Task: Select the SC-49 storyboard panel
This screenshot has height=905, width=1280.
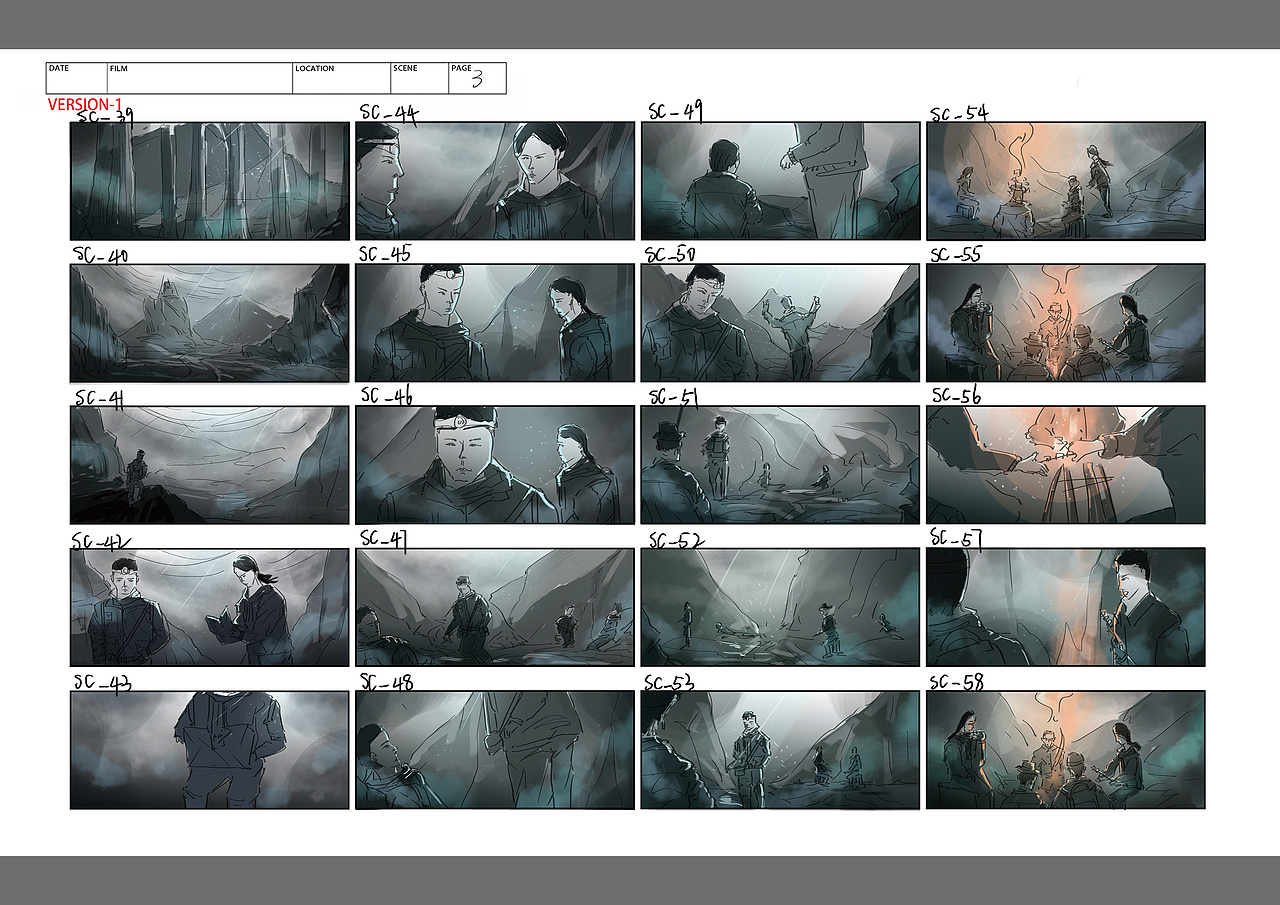Action: [x=780, y=181]
